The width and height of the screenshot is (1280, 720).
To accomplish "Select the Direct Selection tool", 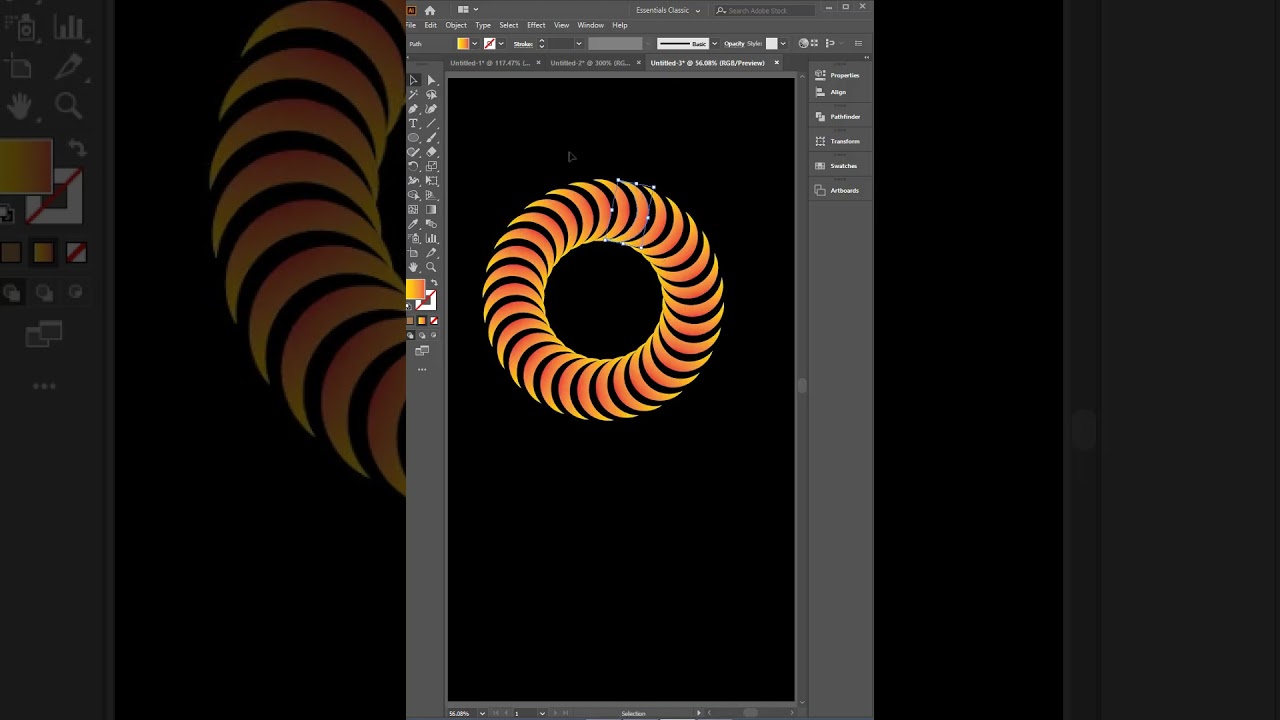I will point(431,80).
